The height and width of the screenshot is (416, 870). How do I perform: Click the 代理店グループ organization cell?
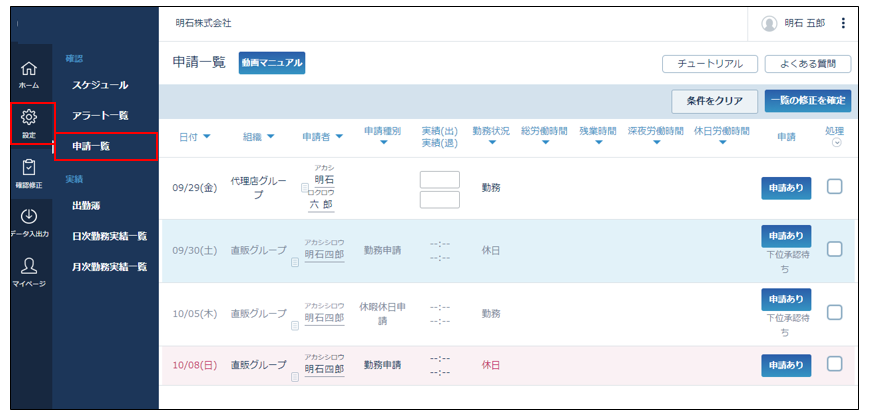259,188
